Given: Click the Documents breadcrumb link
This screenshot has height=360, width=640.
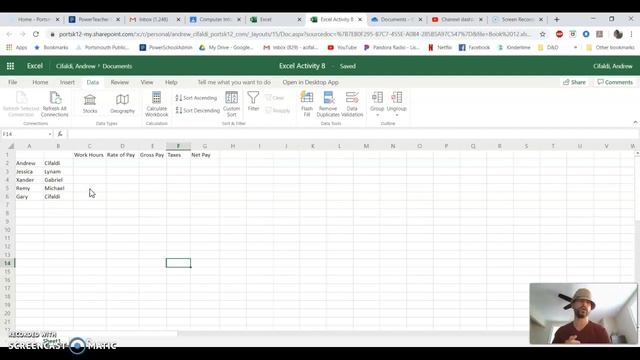Looking at the screenshot, I should pos(117,66).
